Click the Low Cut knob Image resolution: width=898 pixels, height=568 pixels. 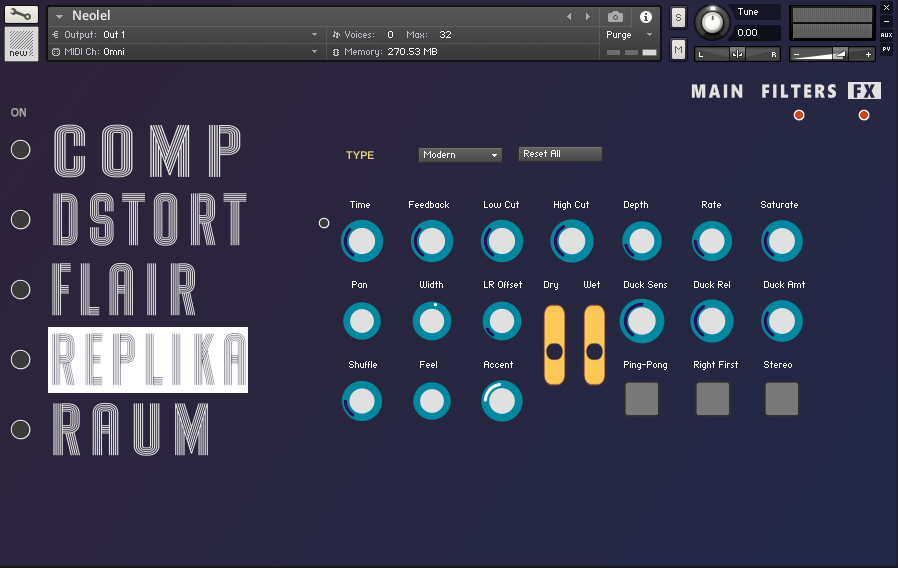coord(502,241)
